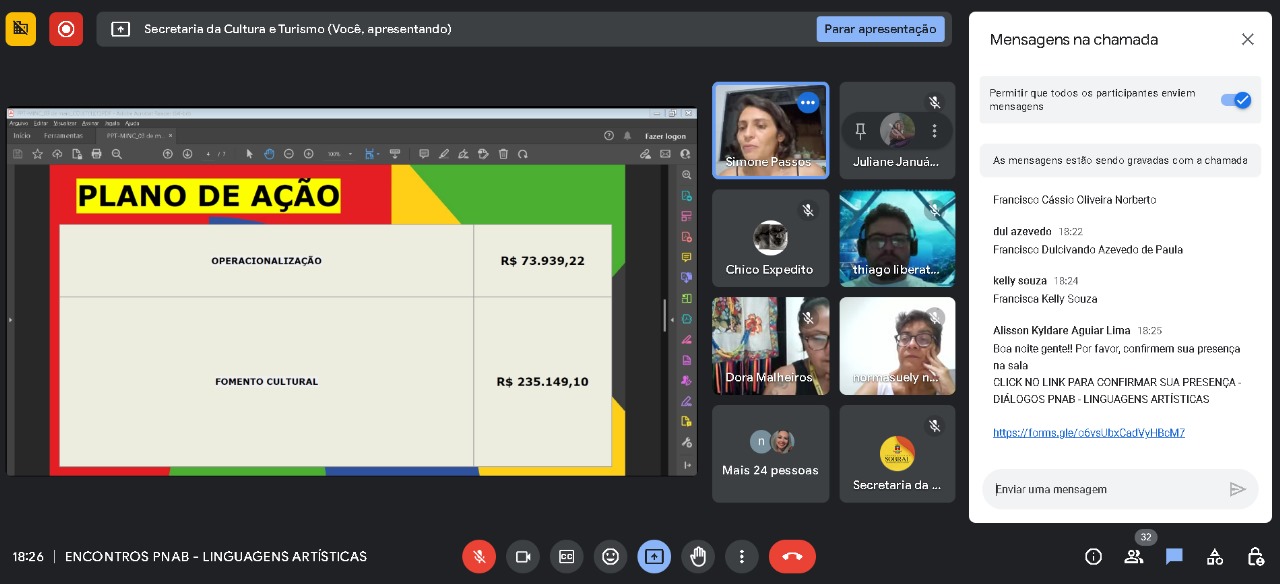The image size is (1280, 584).
Task: Open the emoji reactions picker
Action: tap(611, 557)
